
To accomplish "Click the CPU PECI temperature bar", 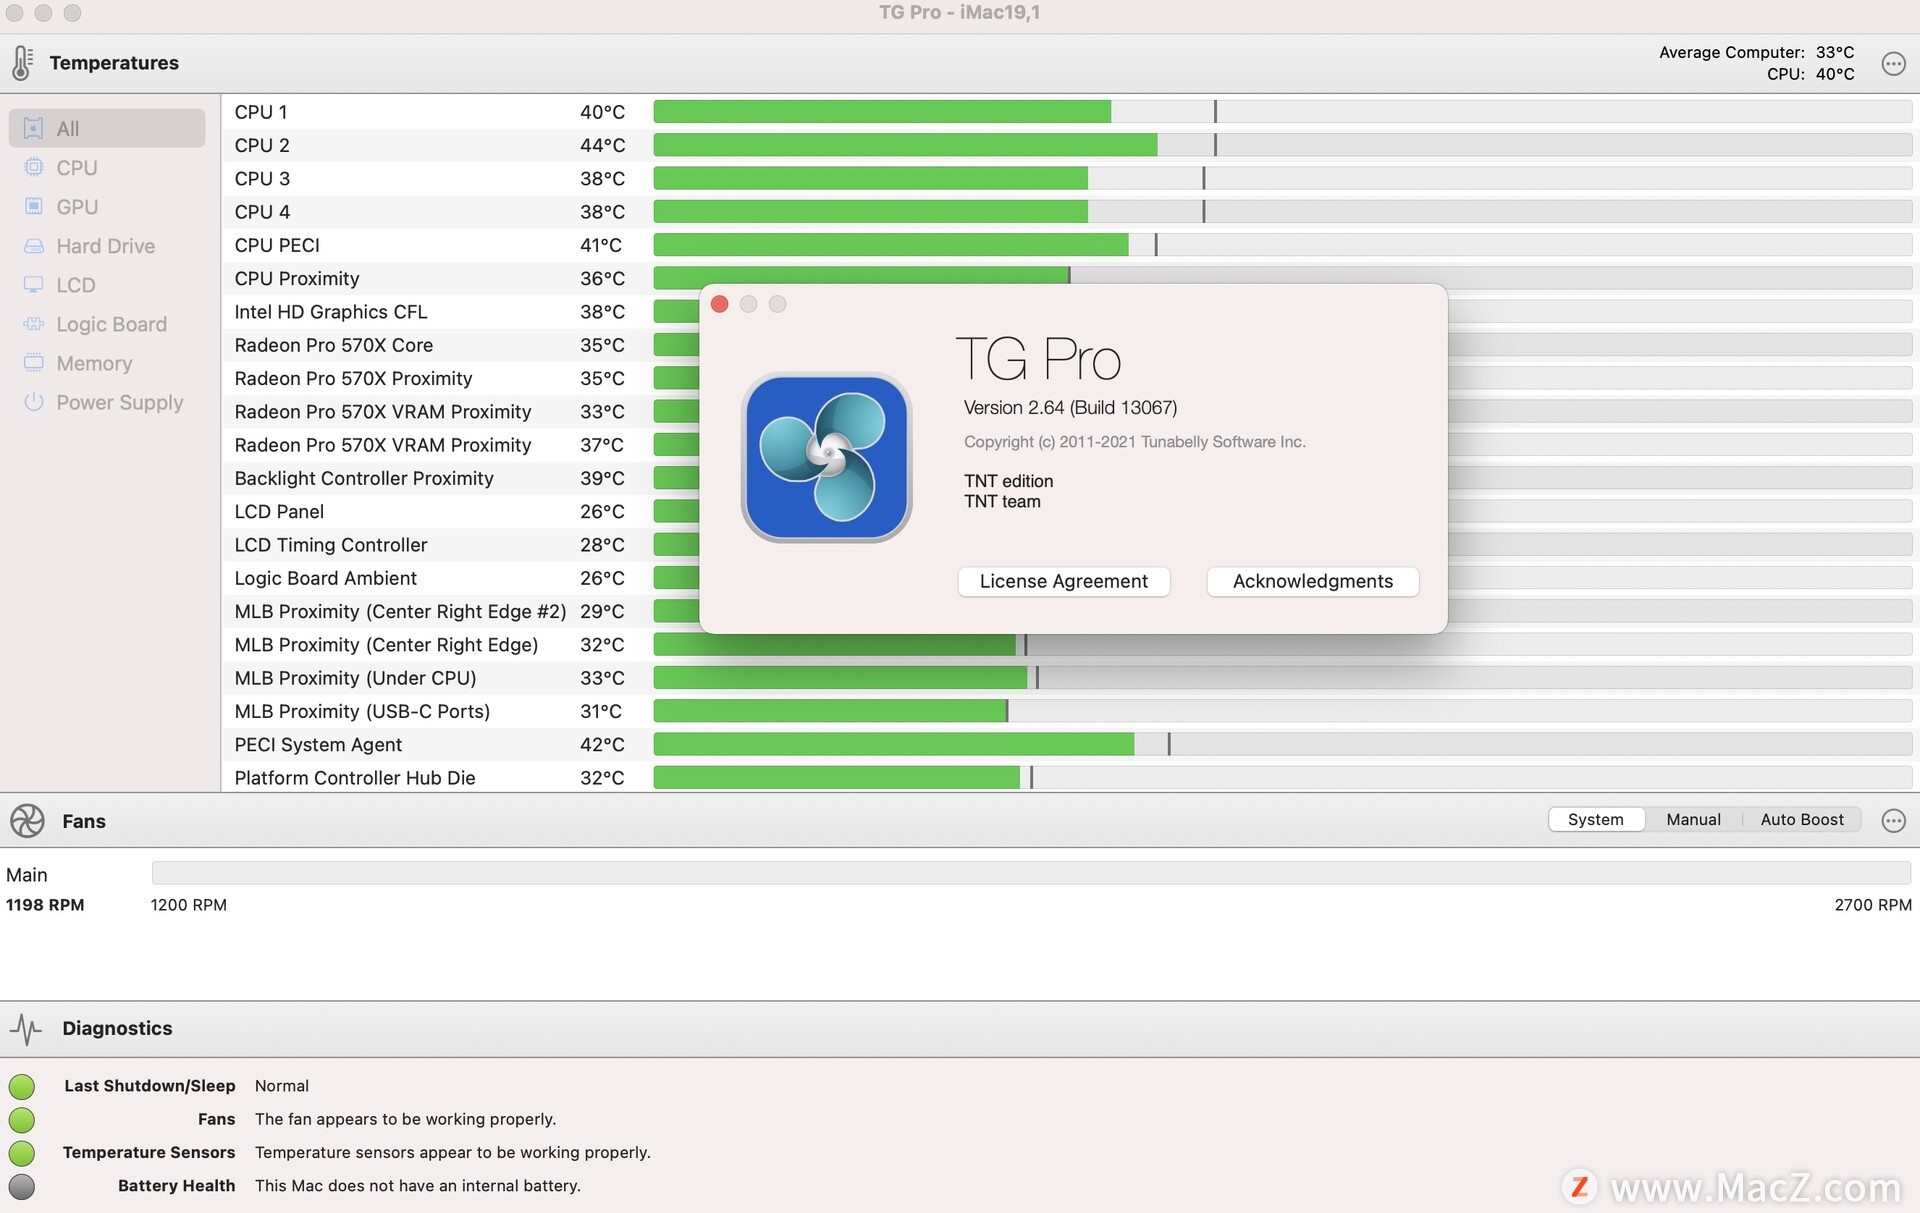I will [x=1282, y=245].
